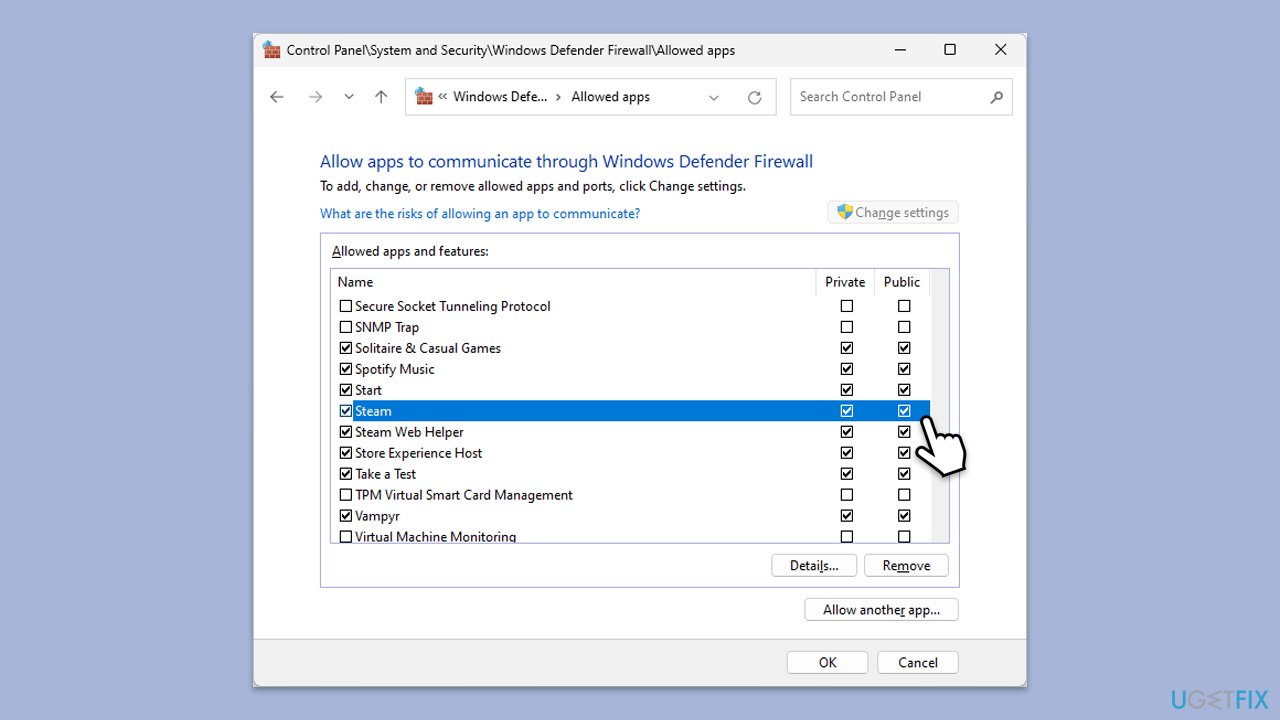This screenshot has height=720, width=1280.
Task: Click the Forward navigation arrow
Action: [x=316, y=96]
